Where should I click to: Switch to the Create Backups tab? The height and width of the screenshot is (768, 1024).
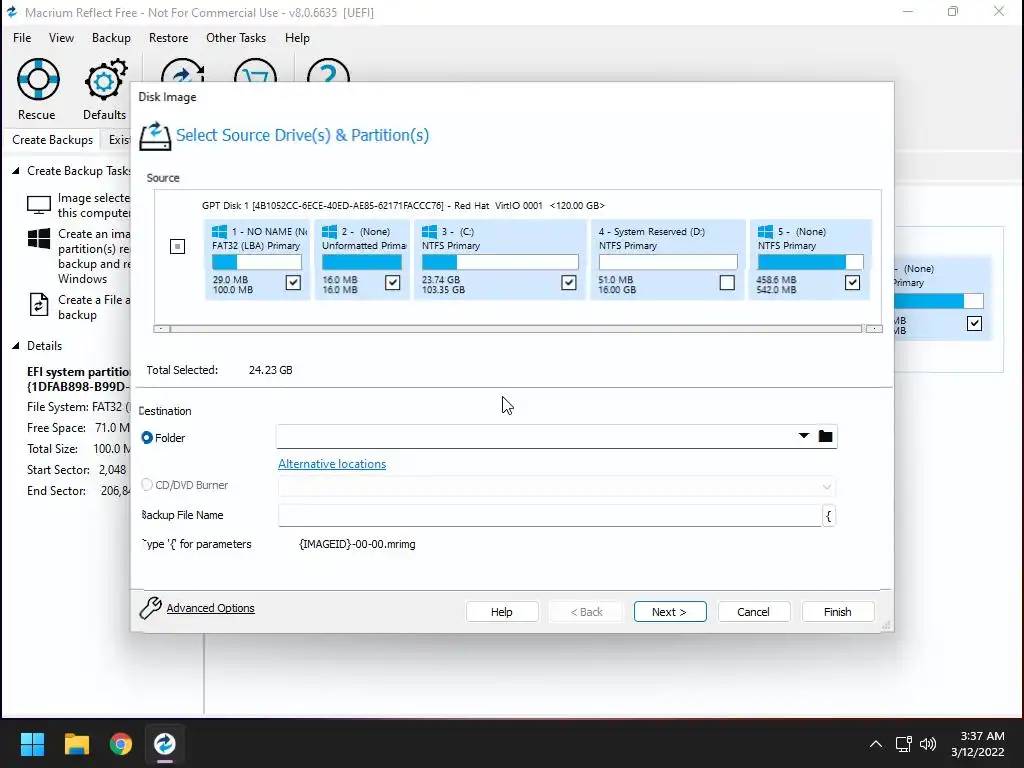point(52,140)
